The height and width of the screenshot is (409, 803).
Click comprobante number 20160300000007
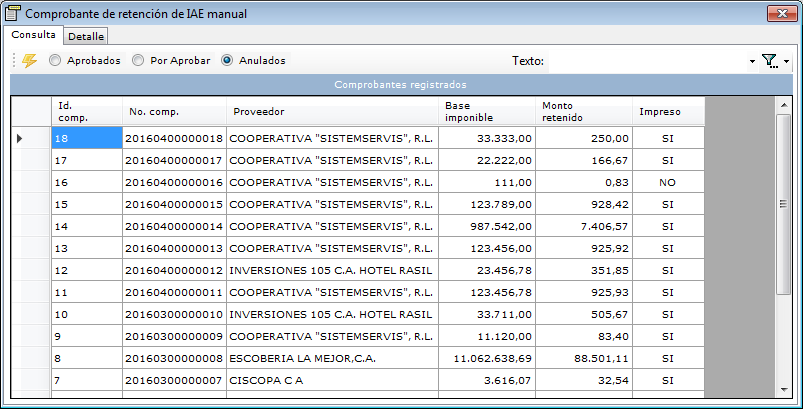click(174, 380)
